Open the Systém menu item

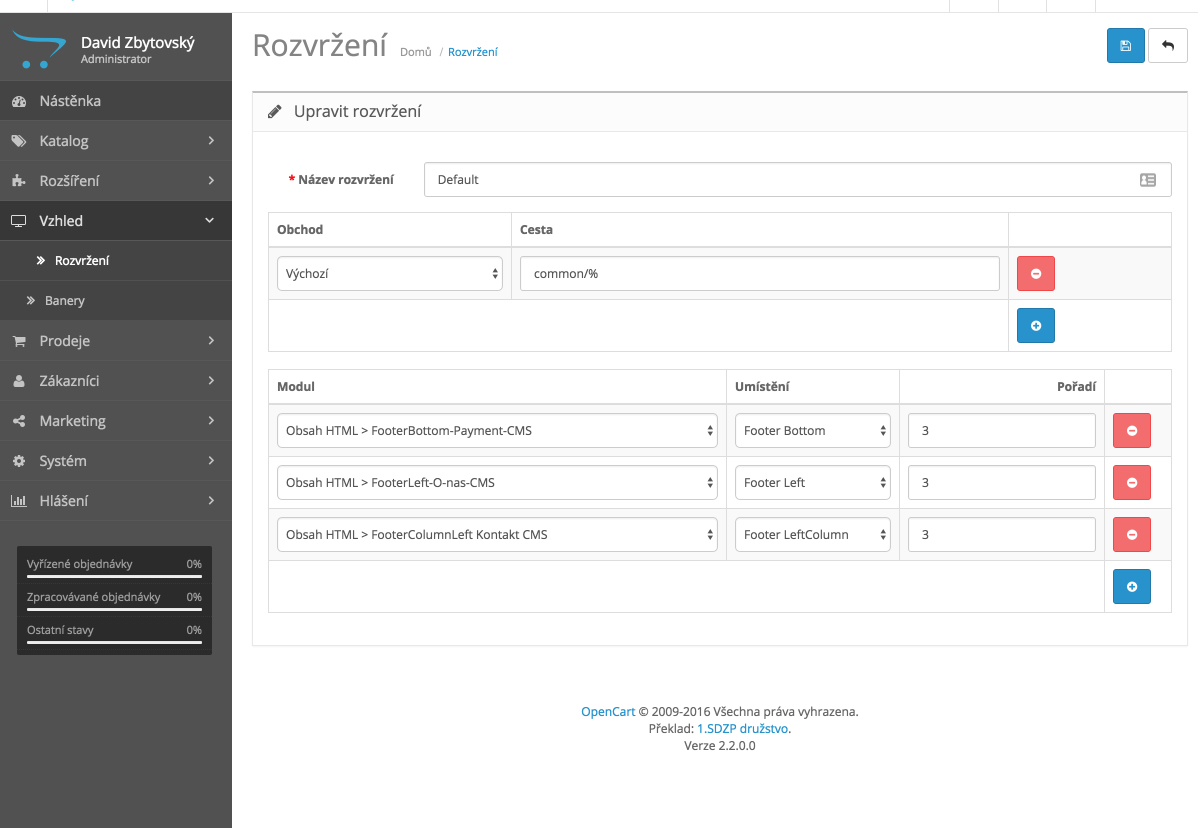(x=116, y=461)
